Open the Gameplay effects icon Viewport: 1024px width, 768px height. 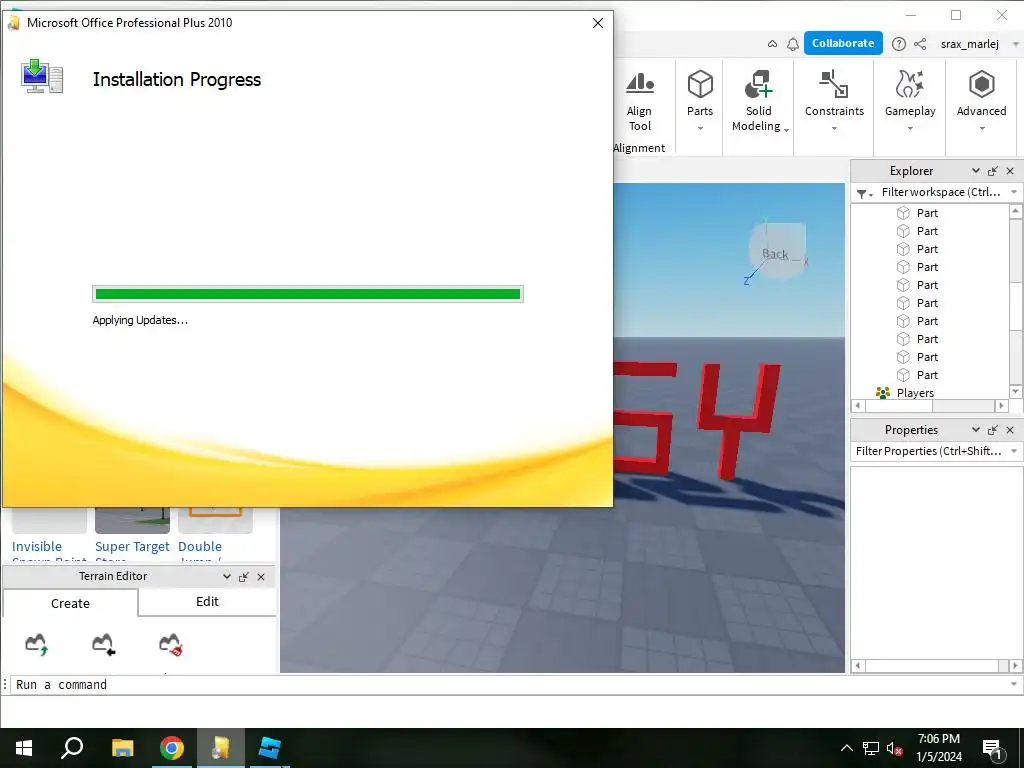pos(910,84)
